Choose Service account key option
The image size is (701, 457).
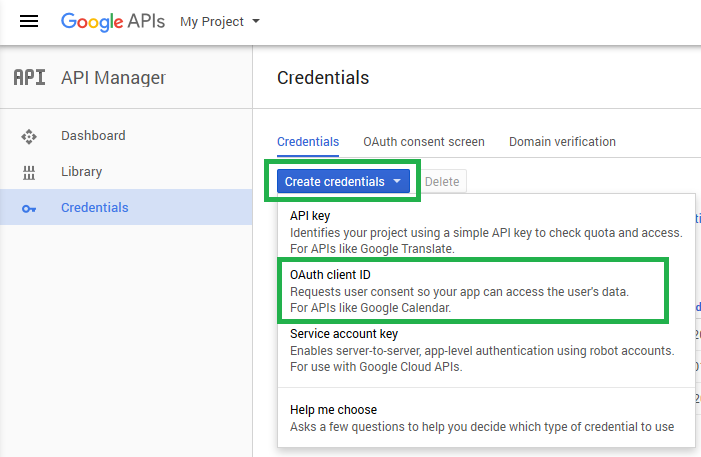click(x=486, y=350)
